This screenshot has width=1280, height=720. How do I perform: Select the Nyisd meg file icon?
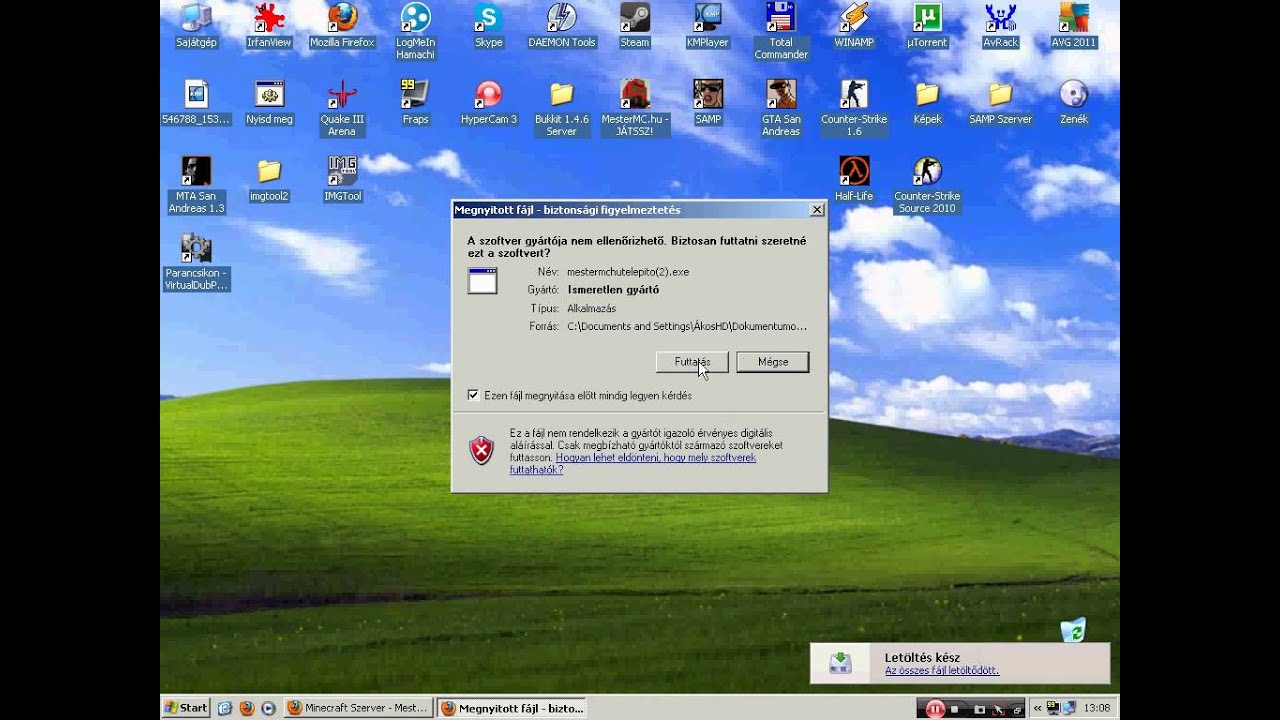pos(269,102)
